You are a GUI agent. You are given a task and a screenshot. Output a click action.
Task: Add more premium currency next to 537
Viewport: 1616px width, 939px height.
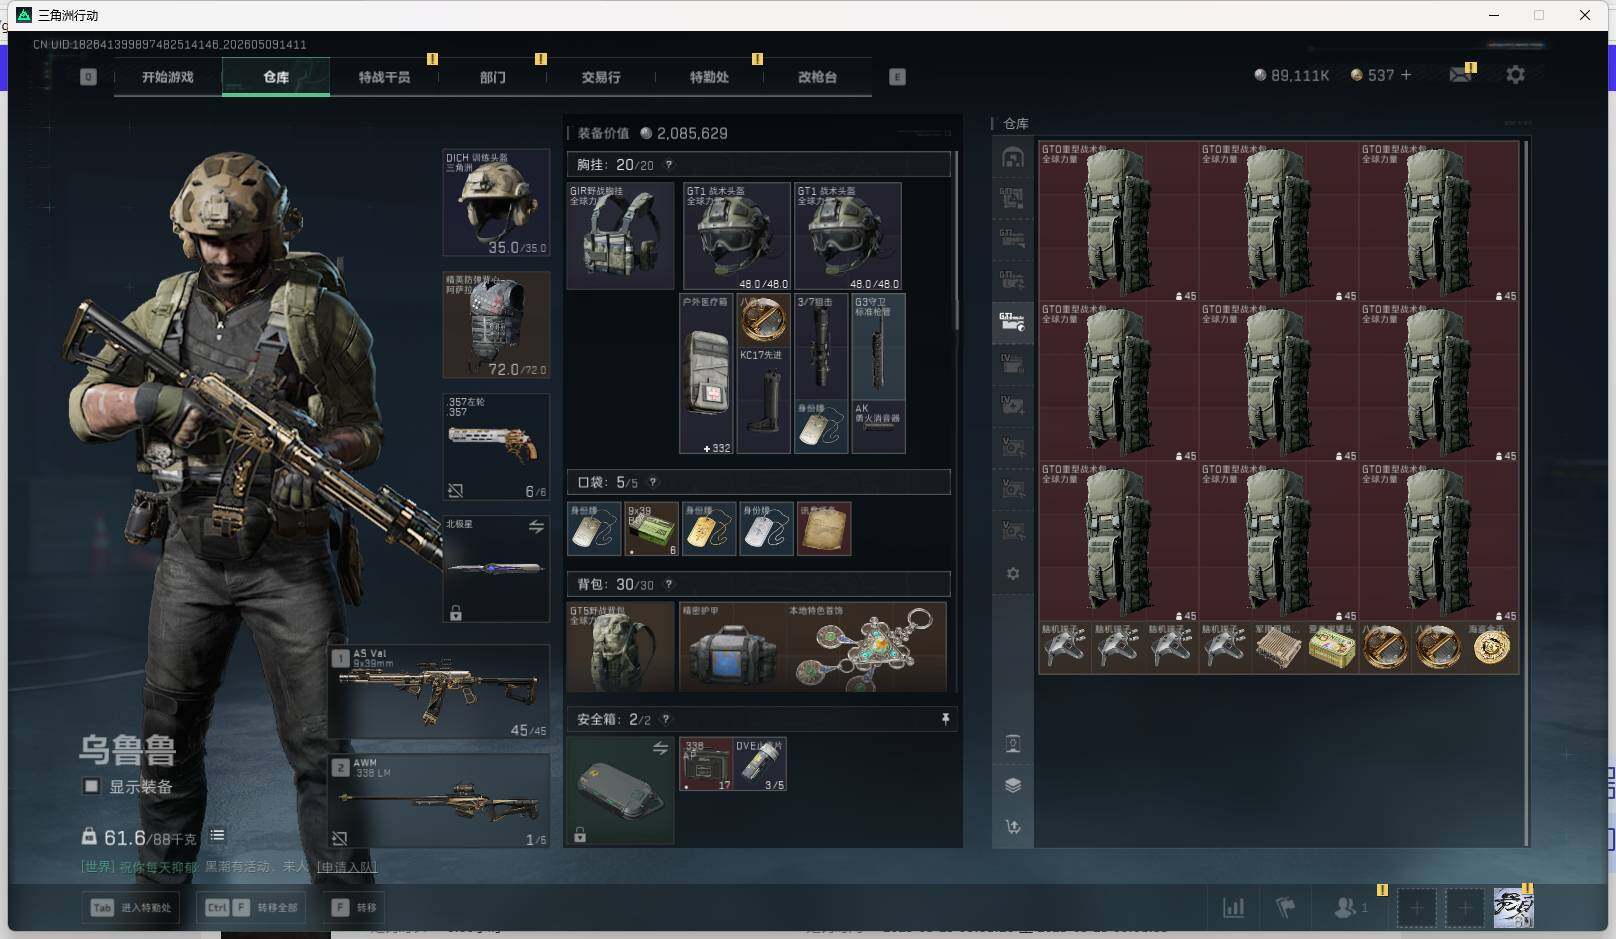1406,75
